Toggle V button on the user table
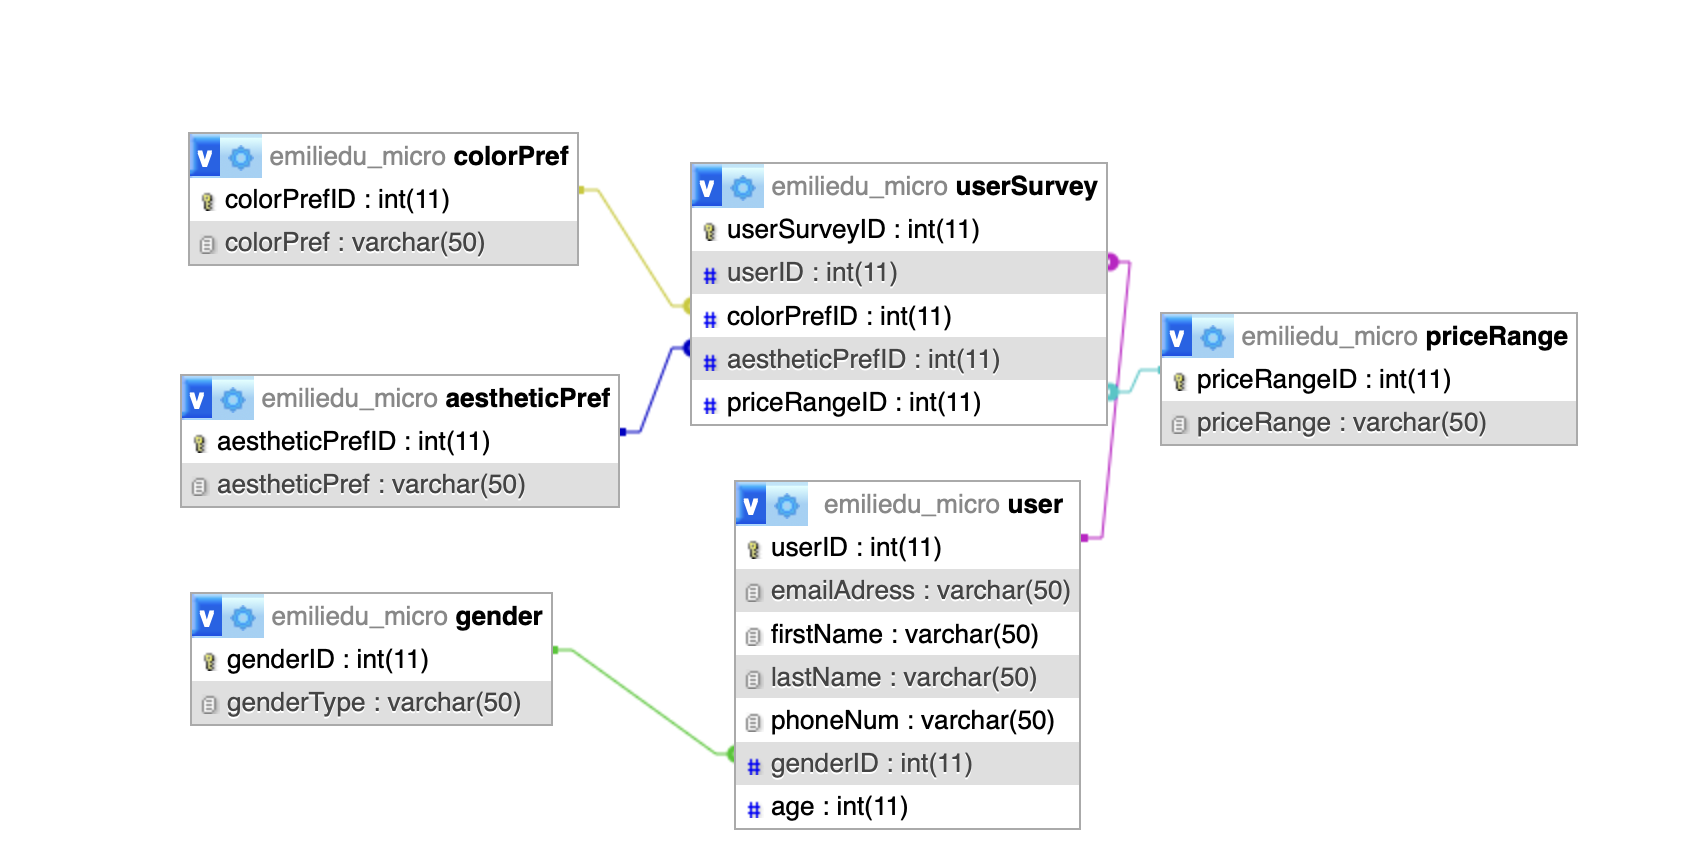Image resolution: width=1690 pixels, height=862 pixels. coord(751,506)
